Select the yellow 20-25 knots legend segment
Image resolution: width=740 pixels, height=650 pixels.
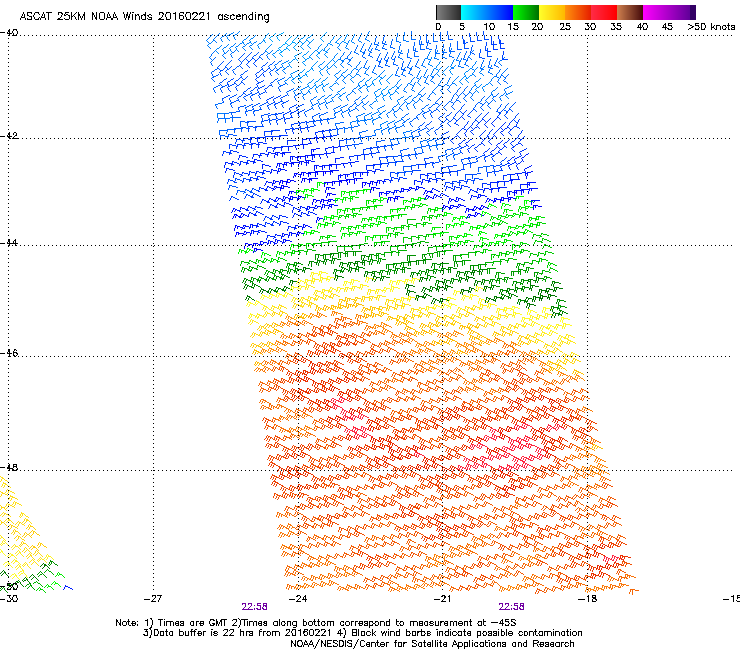point(552,12)
